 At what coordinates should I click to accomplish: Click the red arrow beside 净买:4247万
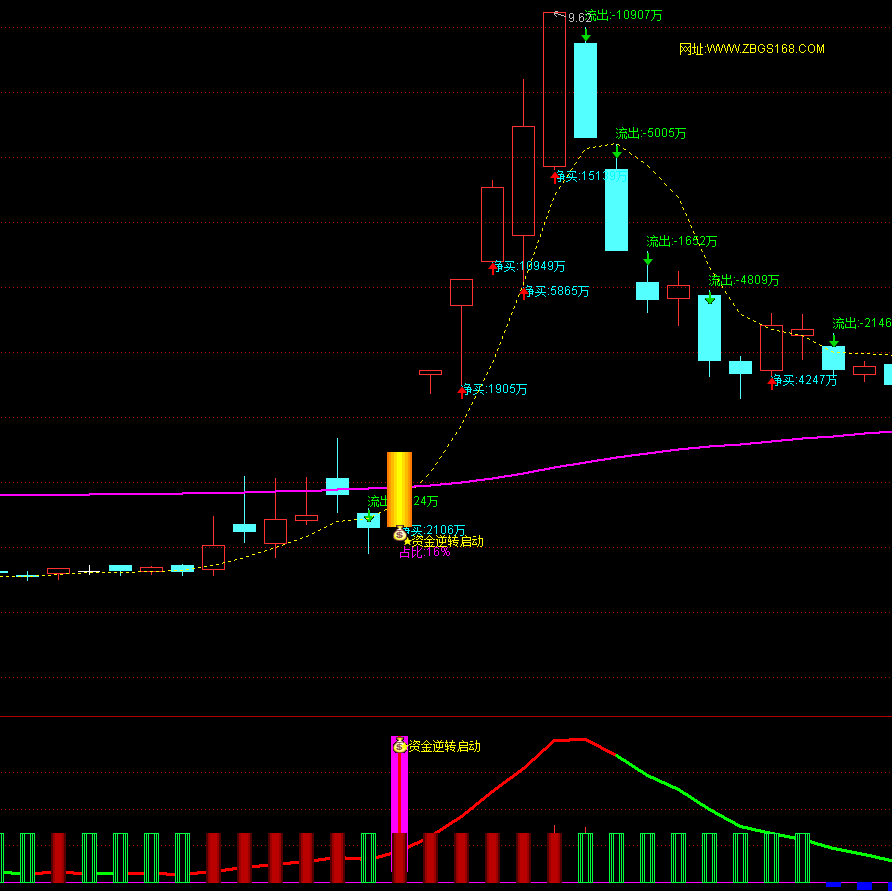pyautogui.click(x=772, y=381)
